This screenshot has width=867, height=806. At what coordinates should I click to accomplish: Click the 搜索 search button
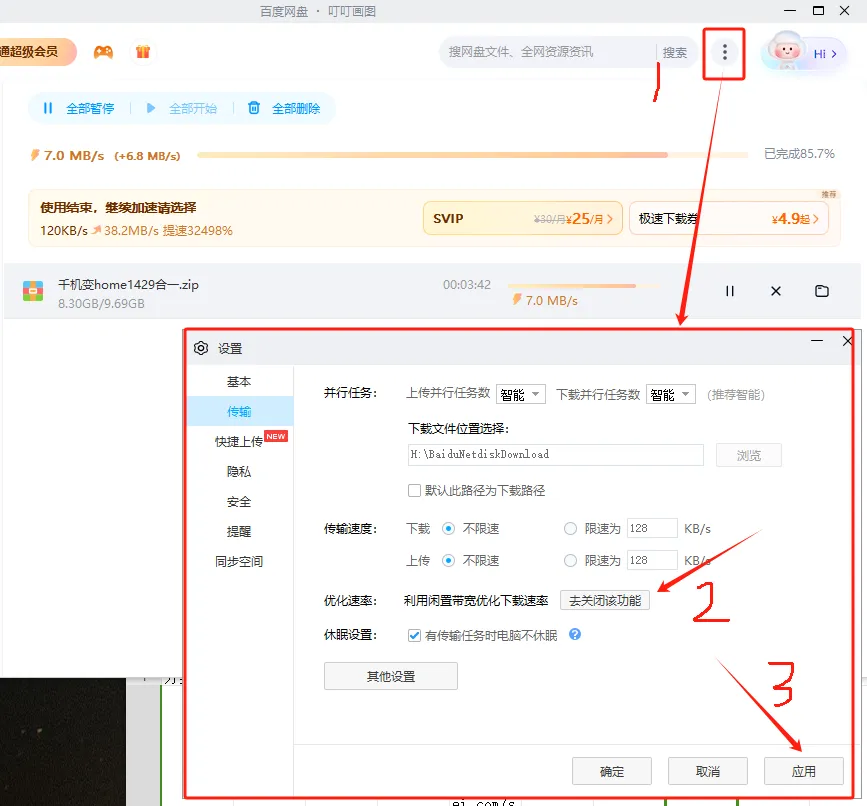675,53
